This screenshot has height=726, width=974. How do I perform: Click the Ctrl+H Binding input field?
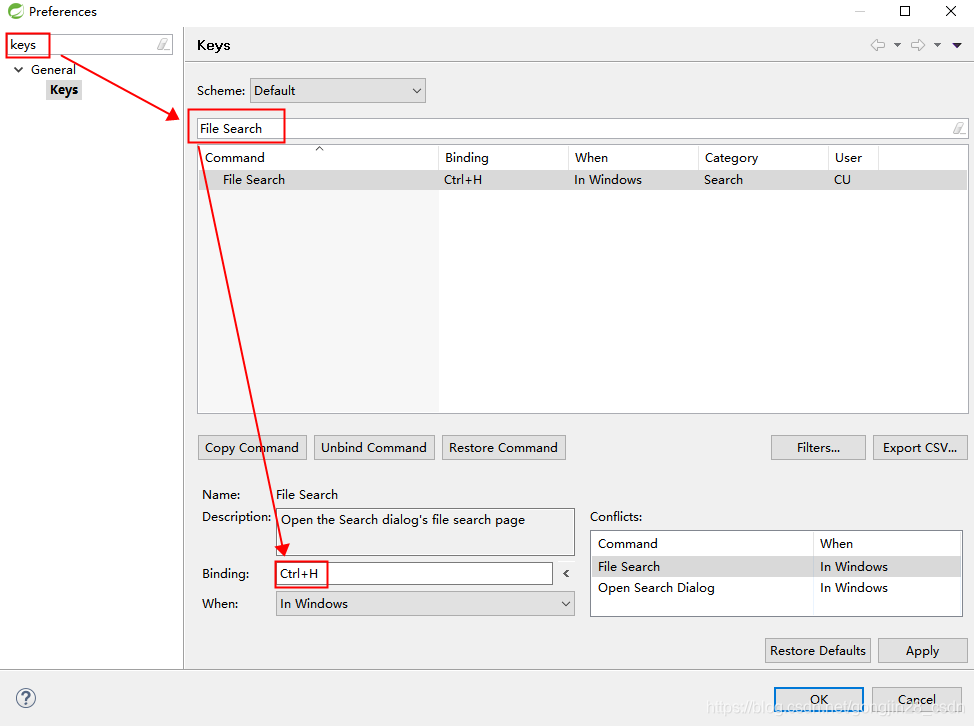[x=414, y=573]
